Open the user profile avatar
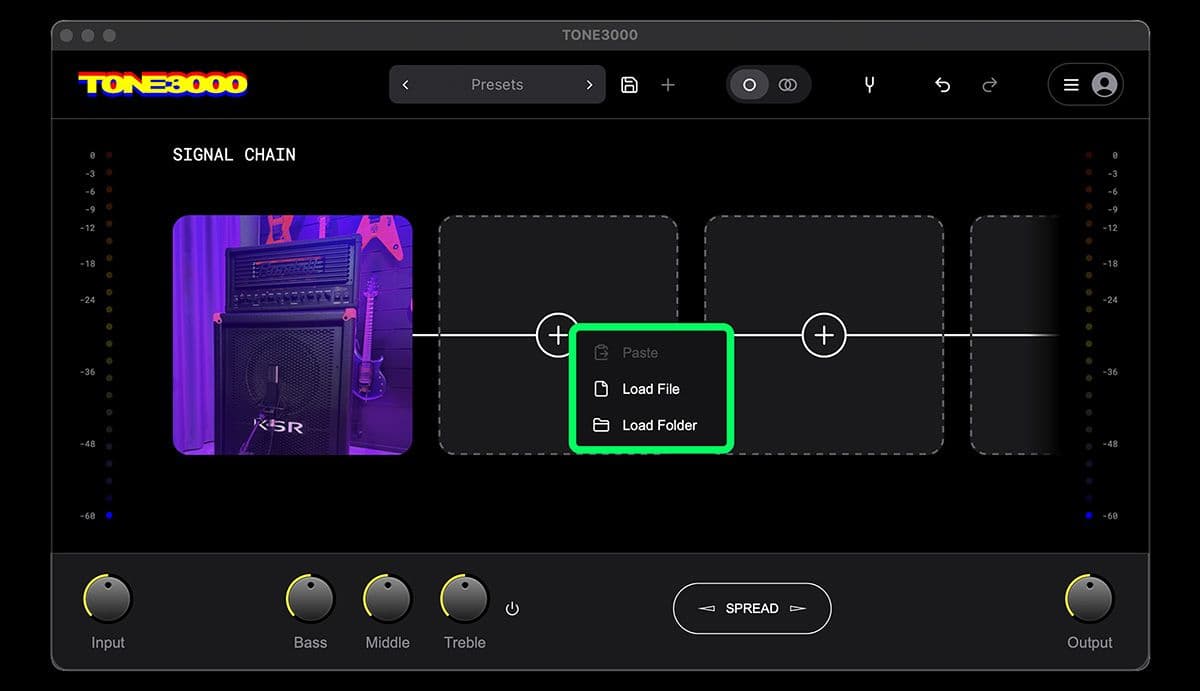This screenshot has width=1200, height=691. click(x=1104, y=85)
